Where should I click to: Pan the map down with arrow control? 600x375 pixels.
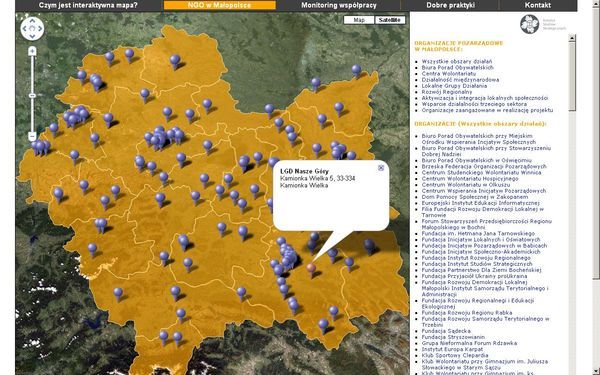point(32,36)
